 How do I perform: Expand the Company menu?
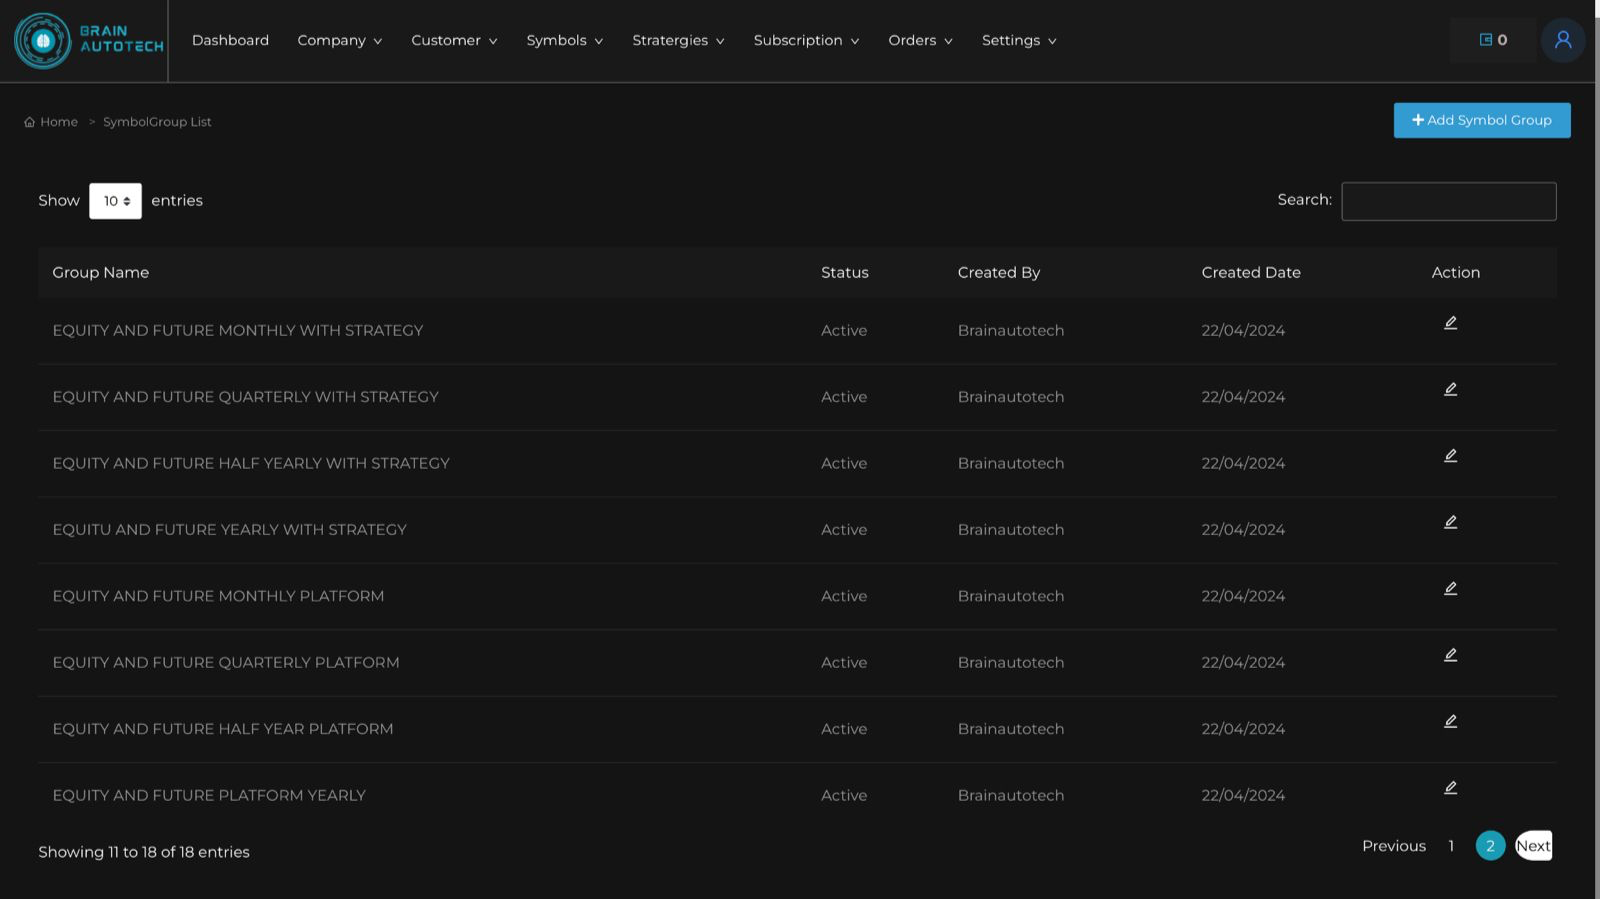[339, 41]
